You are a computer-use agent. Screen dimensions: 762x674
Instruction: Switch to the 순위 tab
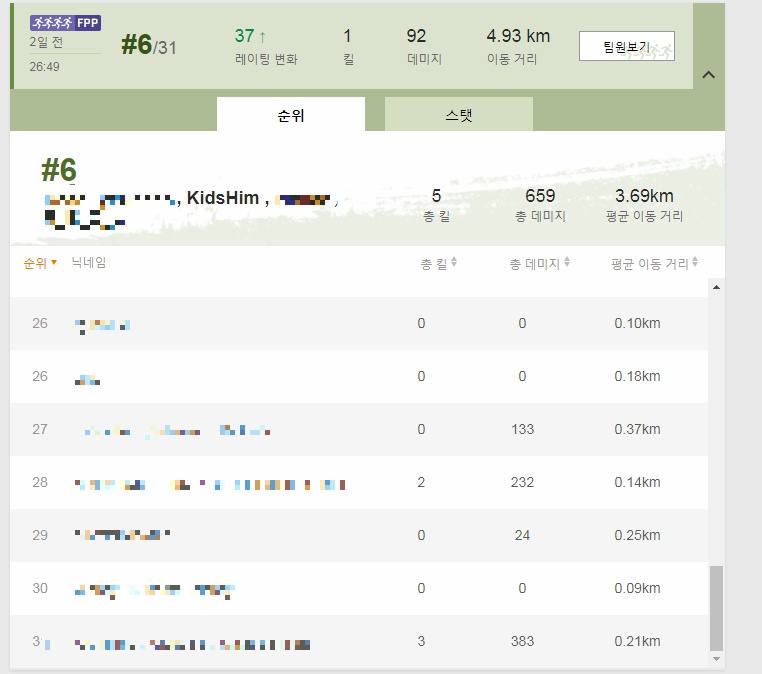coord(291,115)
